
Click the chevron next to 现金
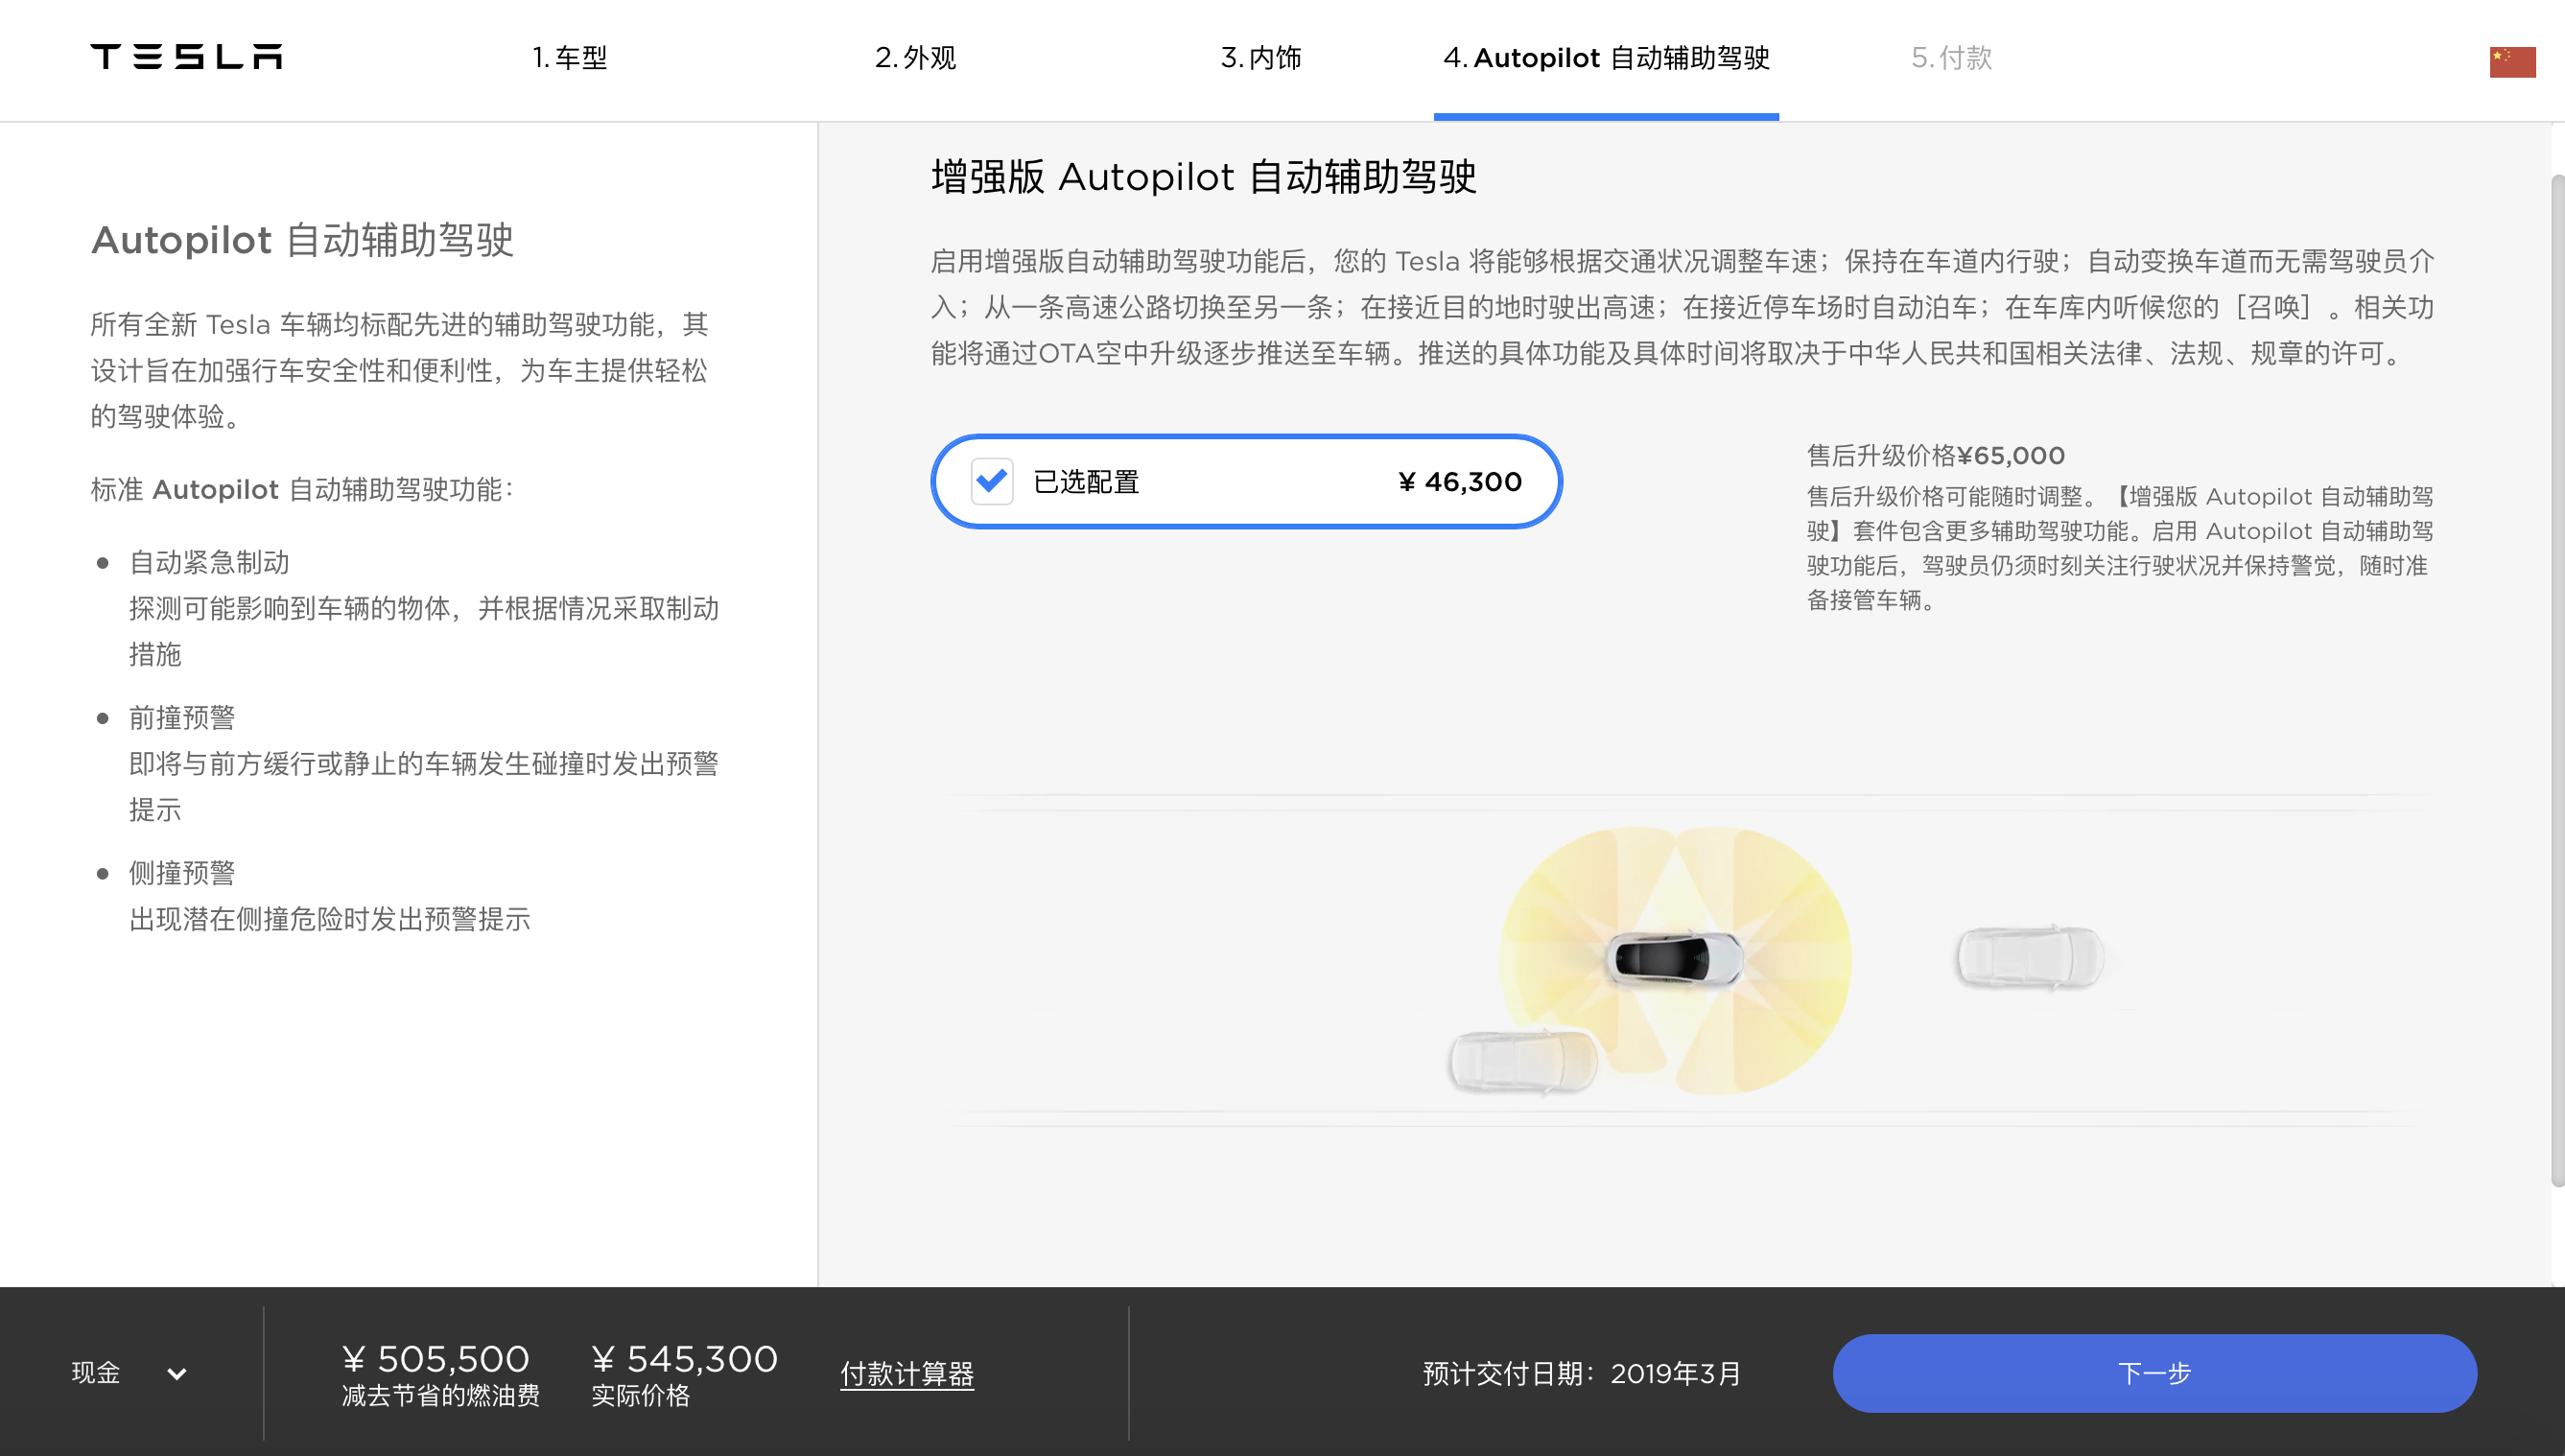pyautogui.click(x=177, y=1374)
